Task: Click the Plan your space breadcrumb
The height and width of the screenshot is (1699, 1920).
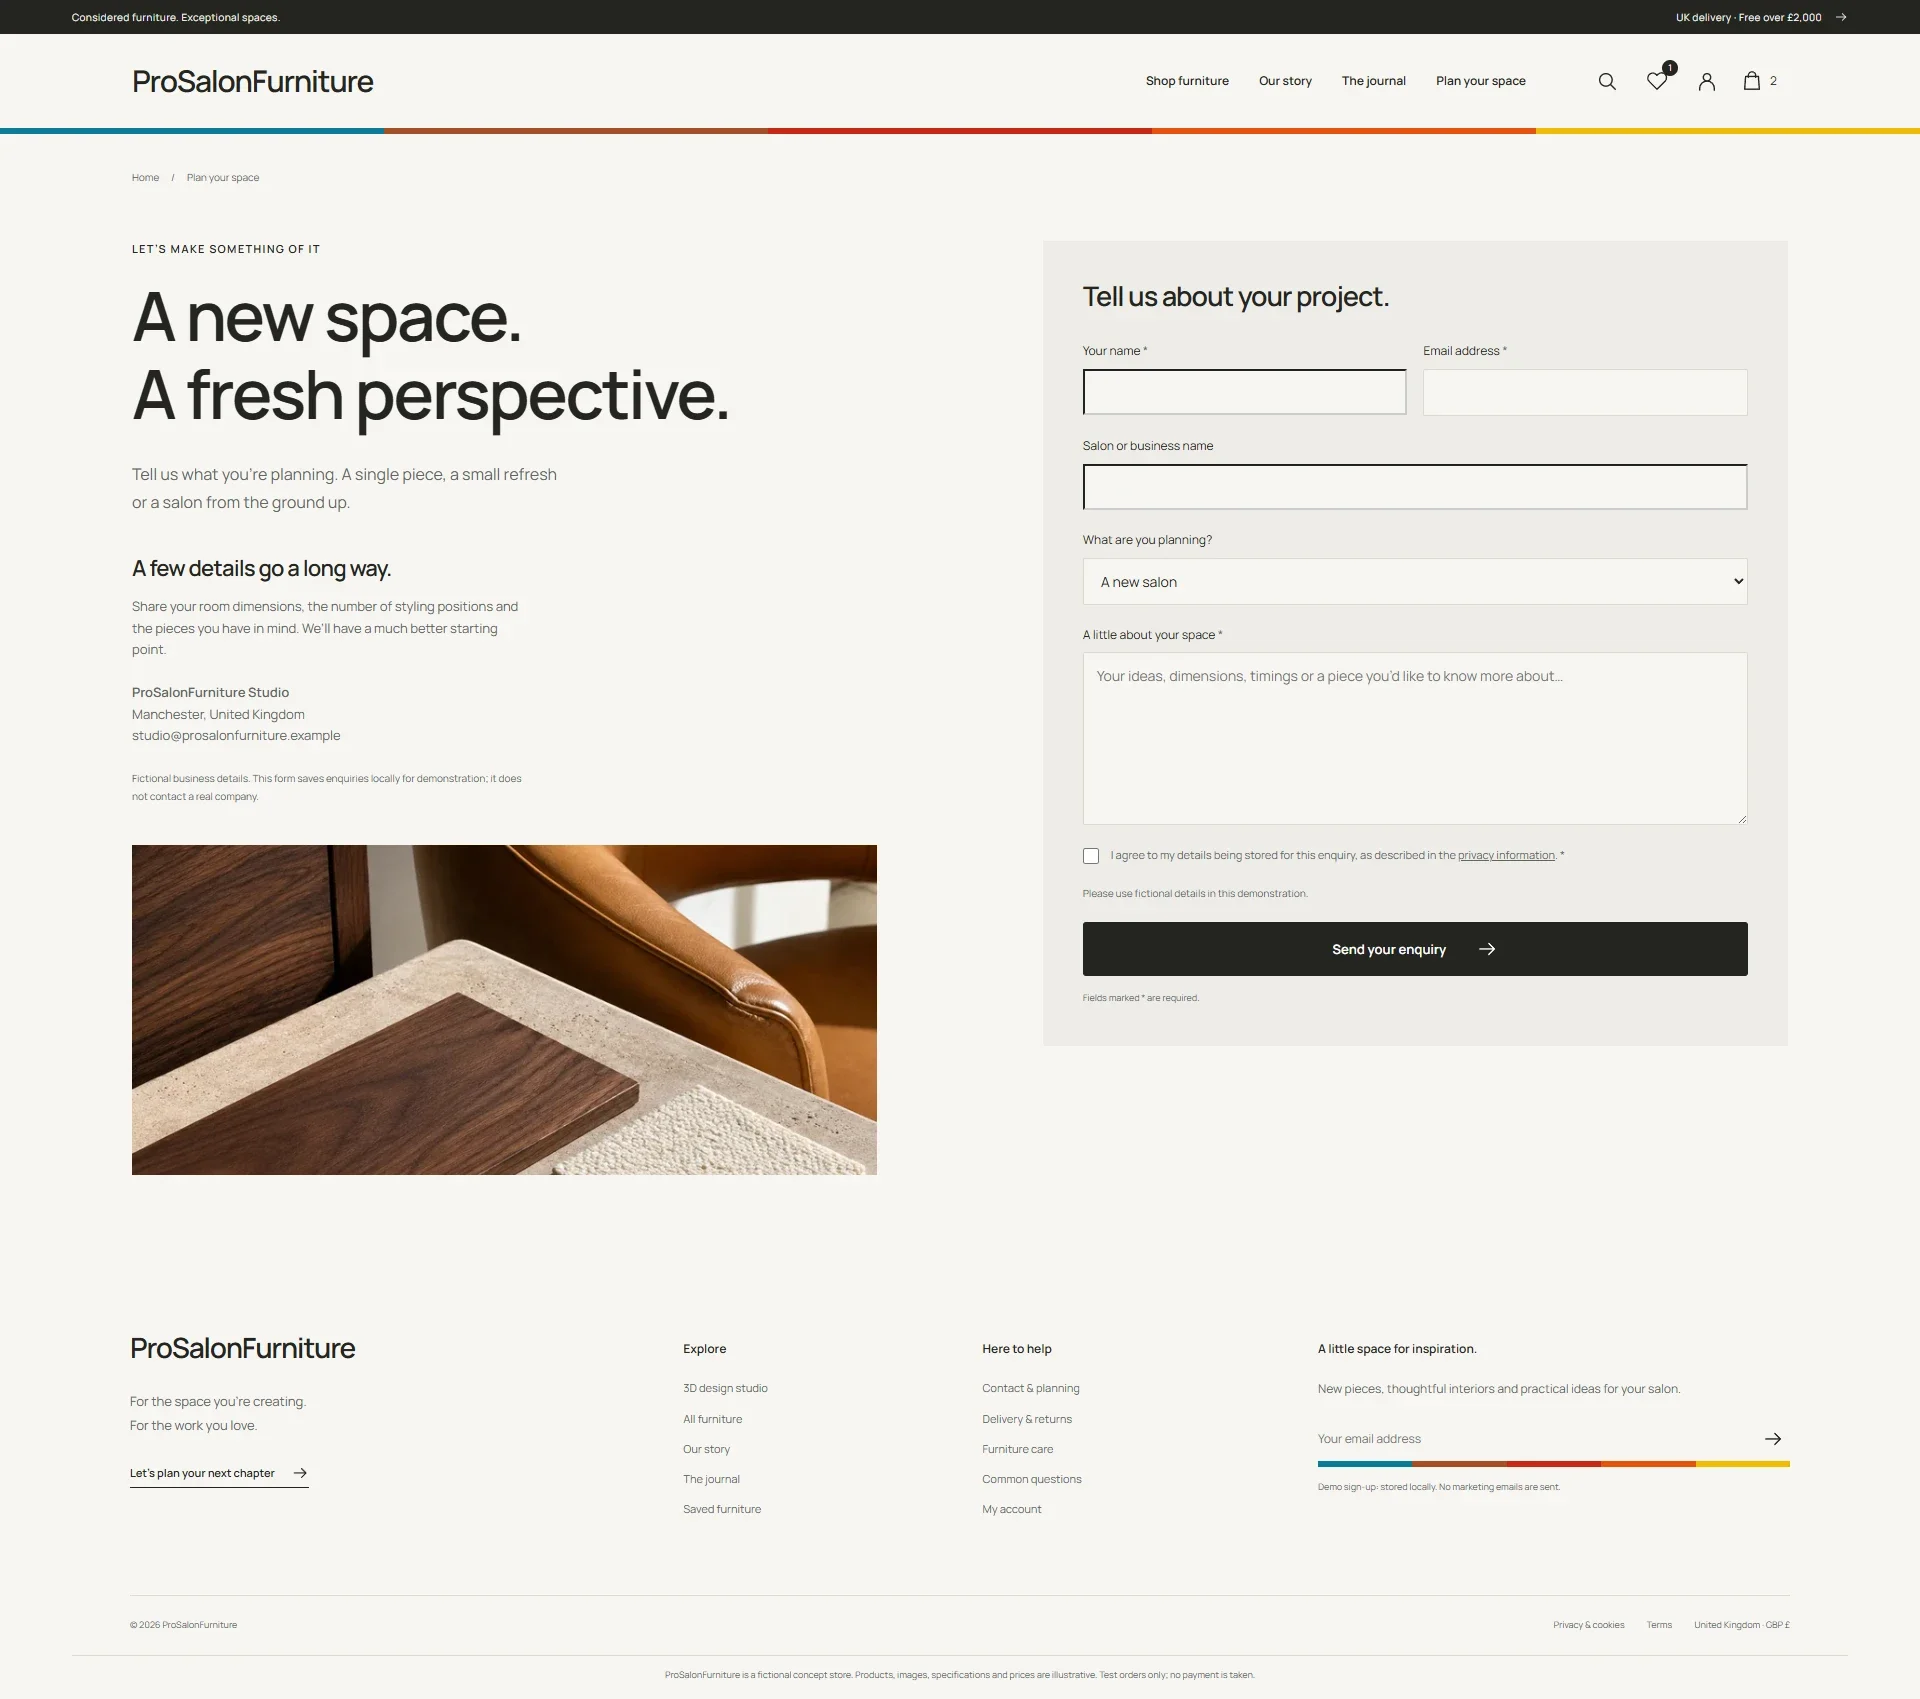Action: 222,178
